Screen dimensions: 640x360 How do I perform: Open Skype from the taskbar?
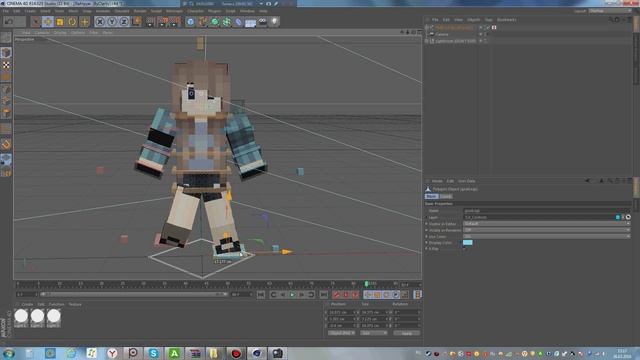[x=153, y=353]
